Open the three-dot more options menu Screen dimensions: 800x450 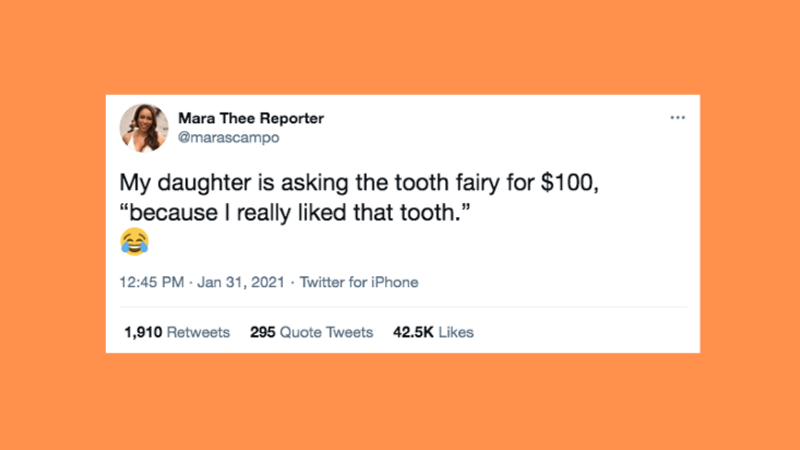point(678,118)
